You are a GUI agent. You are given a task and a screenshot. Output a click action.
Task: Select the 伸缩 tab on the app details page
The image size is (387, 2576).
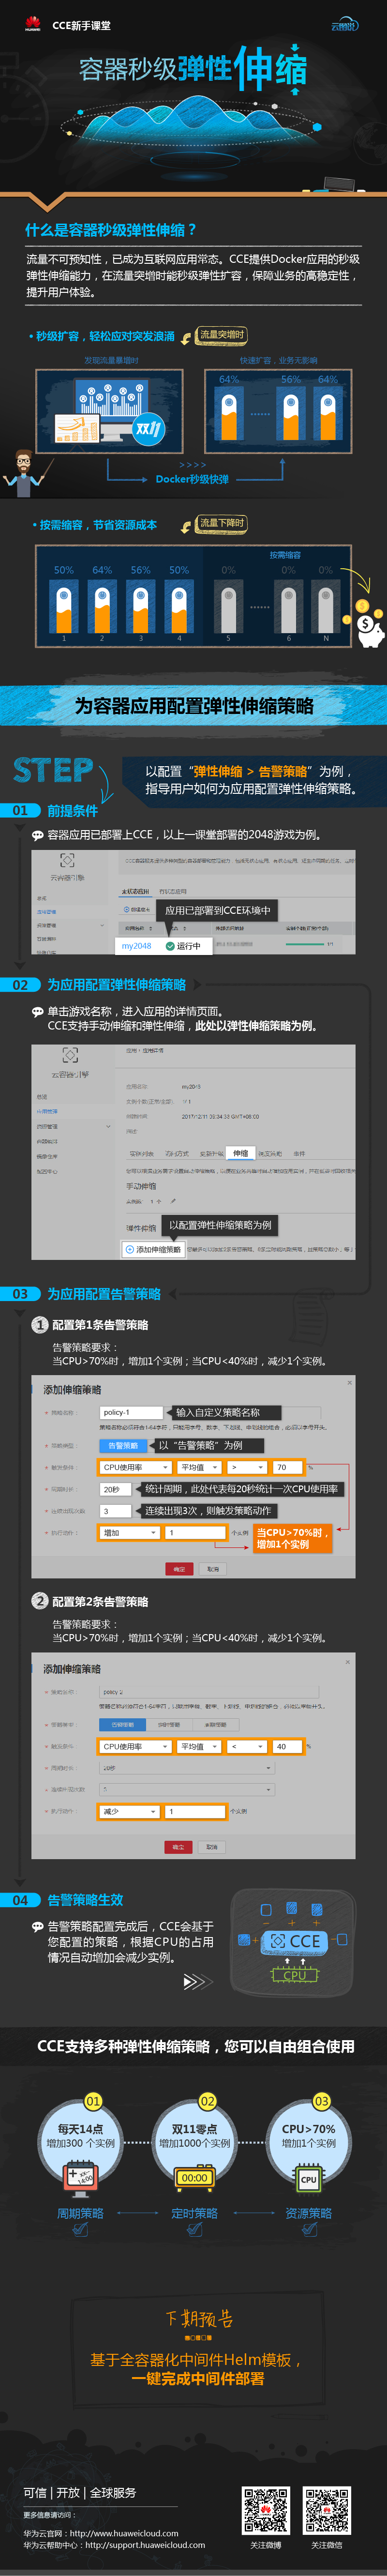click(x=241, y=1152)
